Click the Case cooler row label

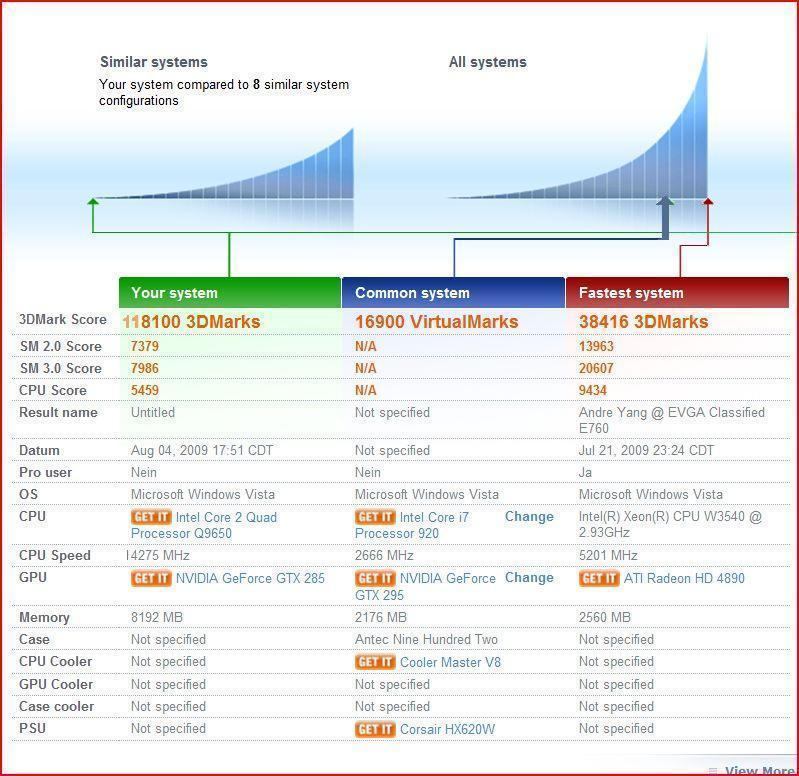coord(57,706)
